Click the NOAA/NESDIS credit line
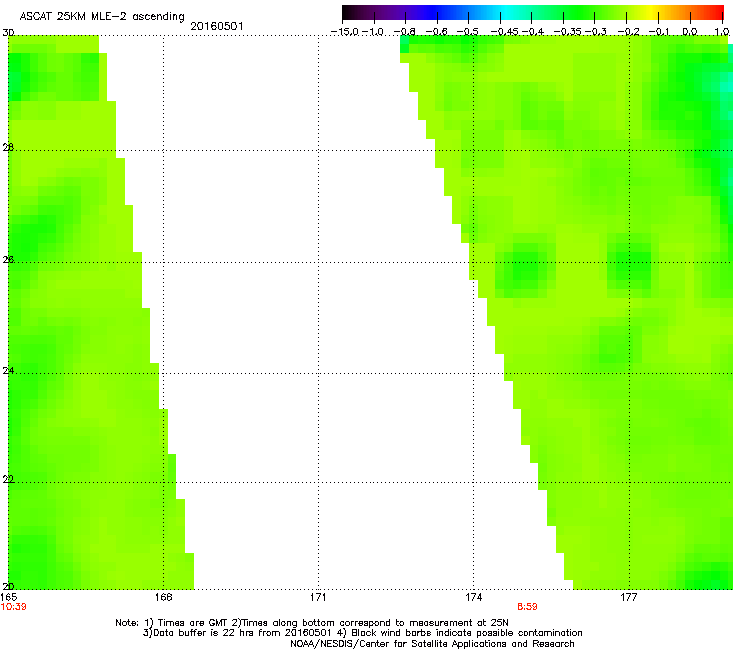The image size is (740, 650). (432, 644)
